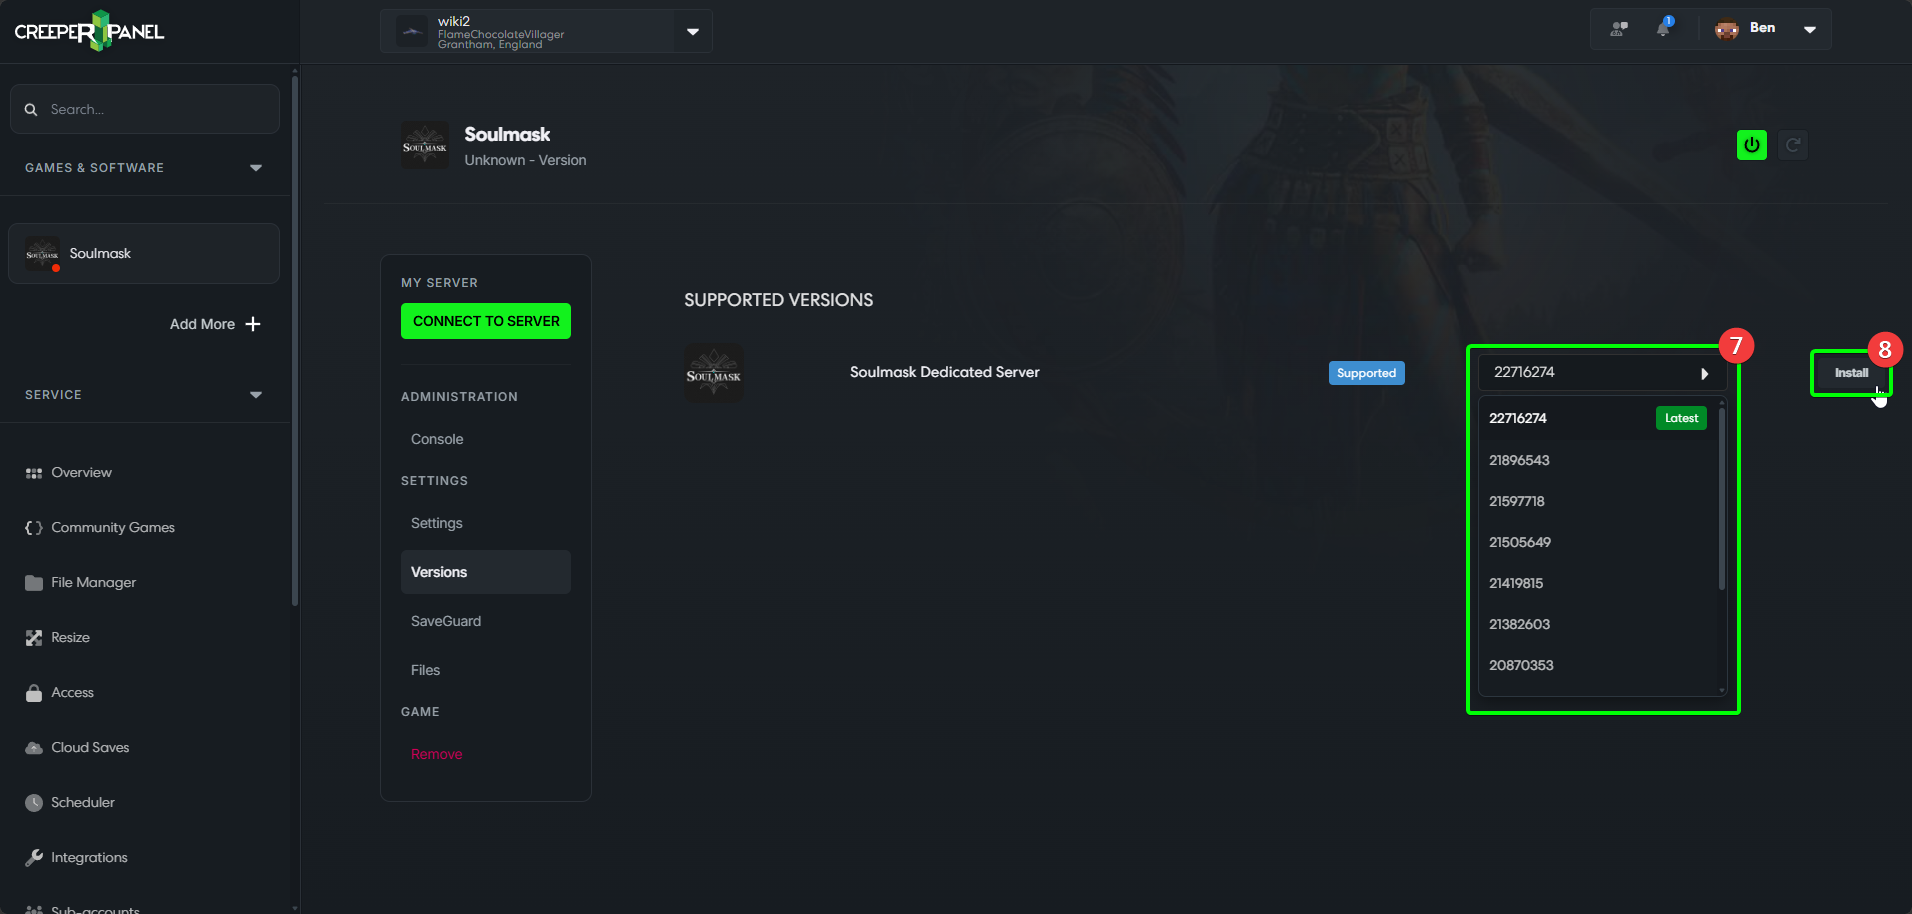Select version 21896543 from the list
Viewport: 1912px width, 914px height.
1519,460
